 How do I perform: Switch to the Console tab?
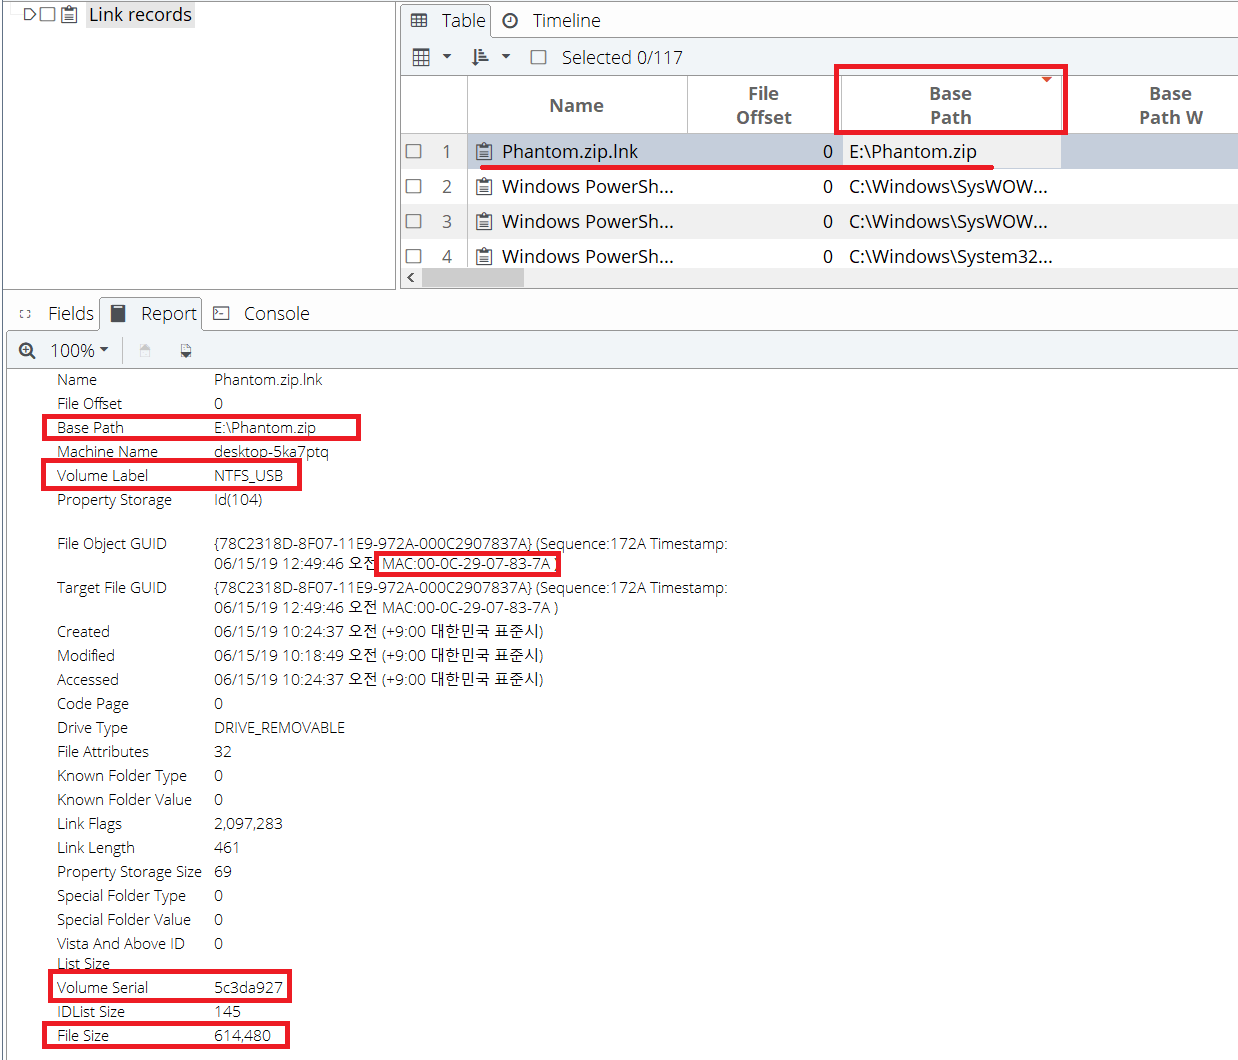263,314
